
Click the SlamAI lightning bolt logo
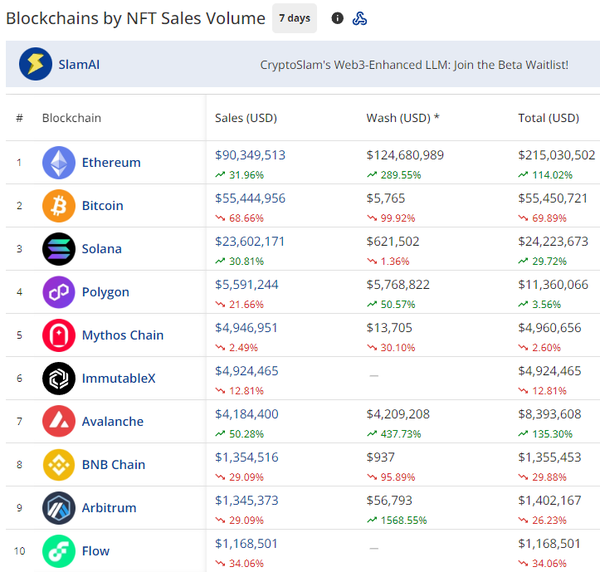click(36, 65)
